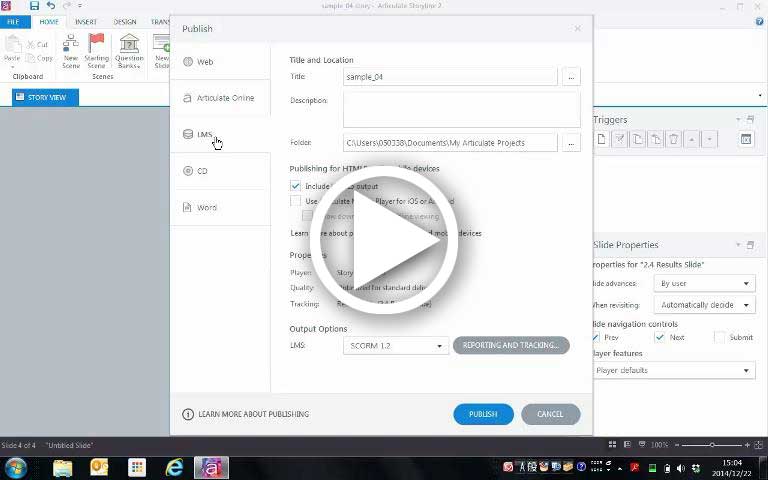Browse for folder using the Folder ellipsis button
This screenshot has width=768, height=480.
(571, 143)
